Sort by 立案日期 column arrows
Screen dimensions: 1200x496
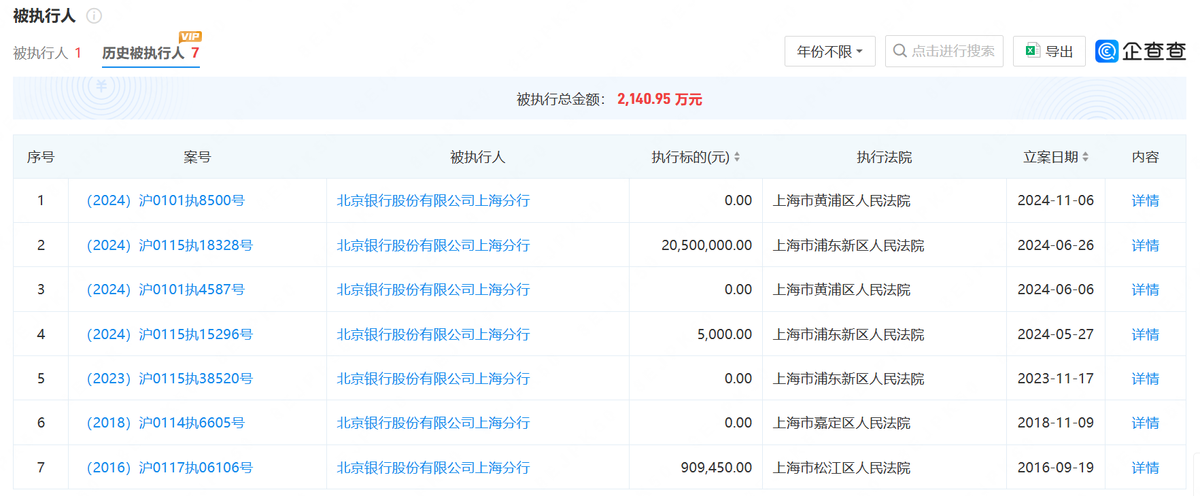tap(1085, 157)
